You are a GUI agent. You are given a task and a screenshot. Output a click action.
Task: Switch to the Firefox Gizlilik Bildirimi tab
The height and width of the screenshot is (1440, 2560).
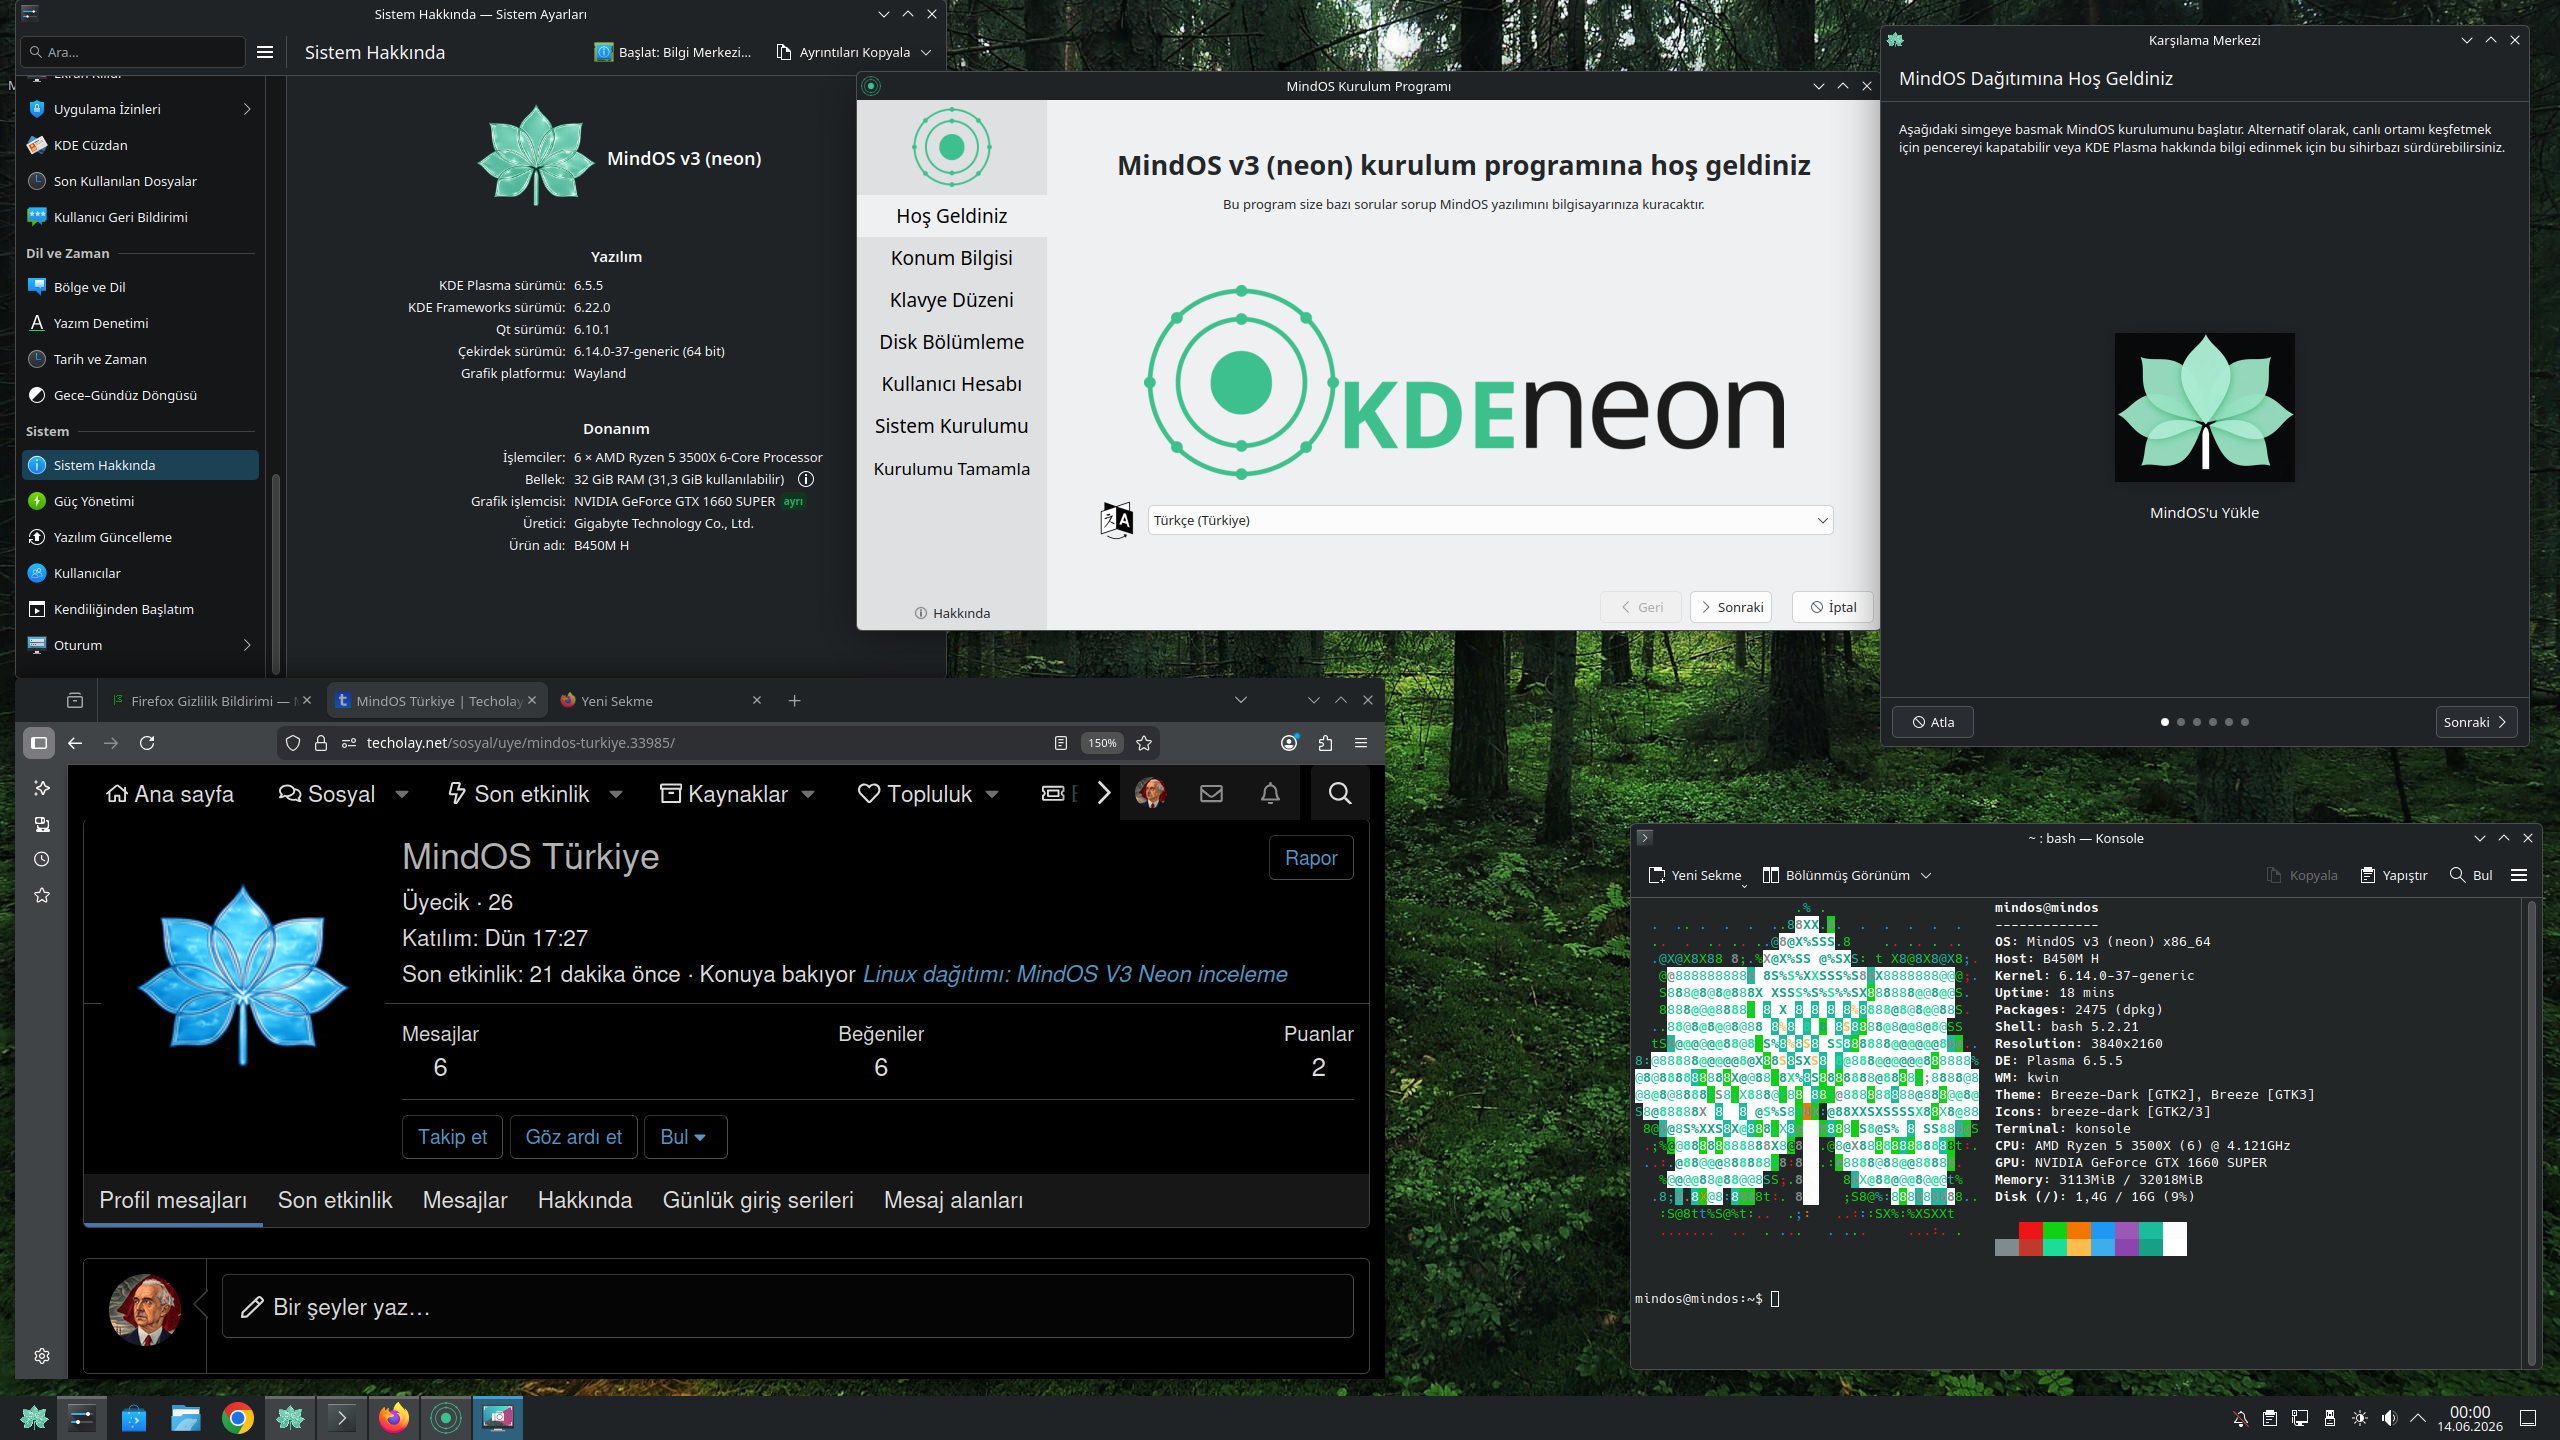tap(212, 701)
